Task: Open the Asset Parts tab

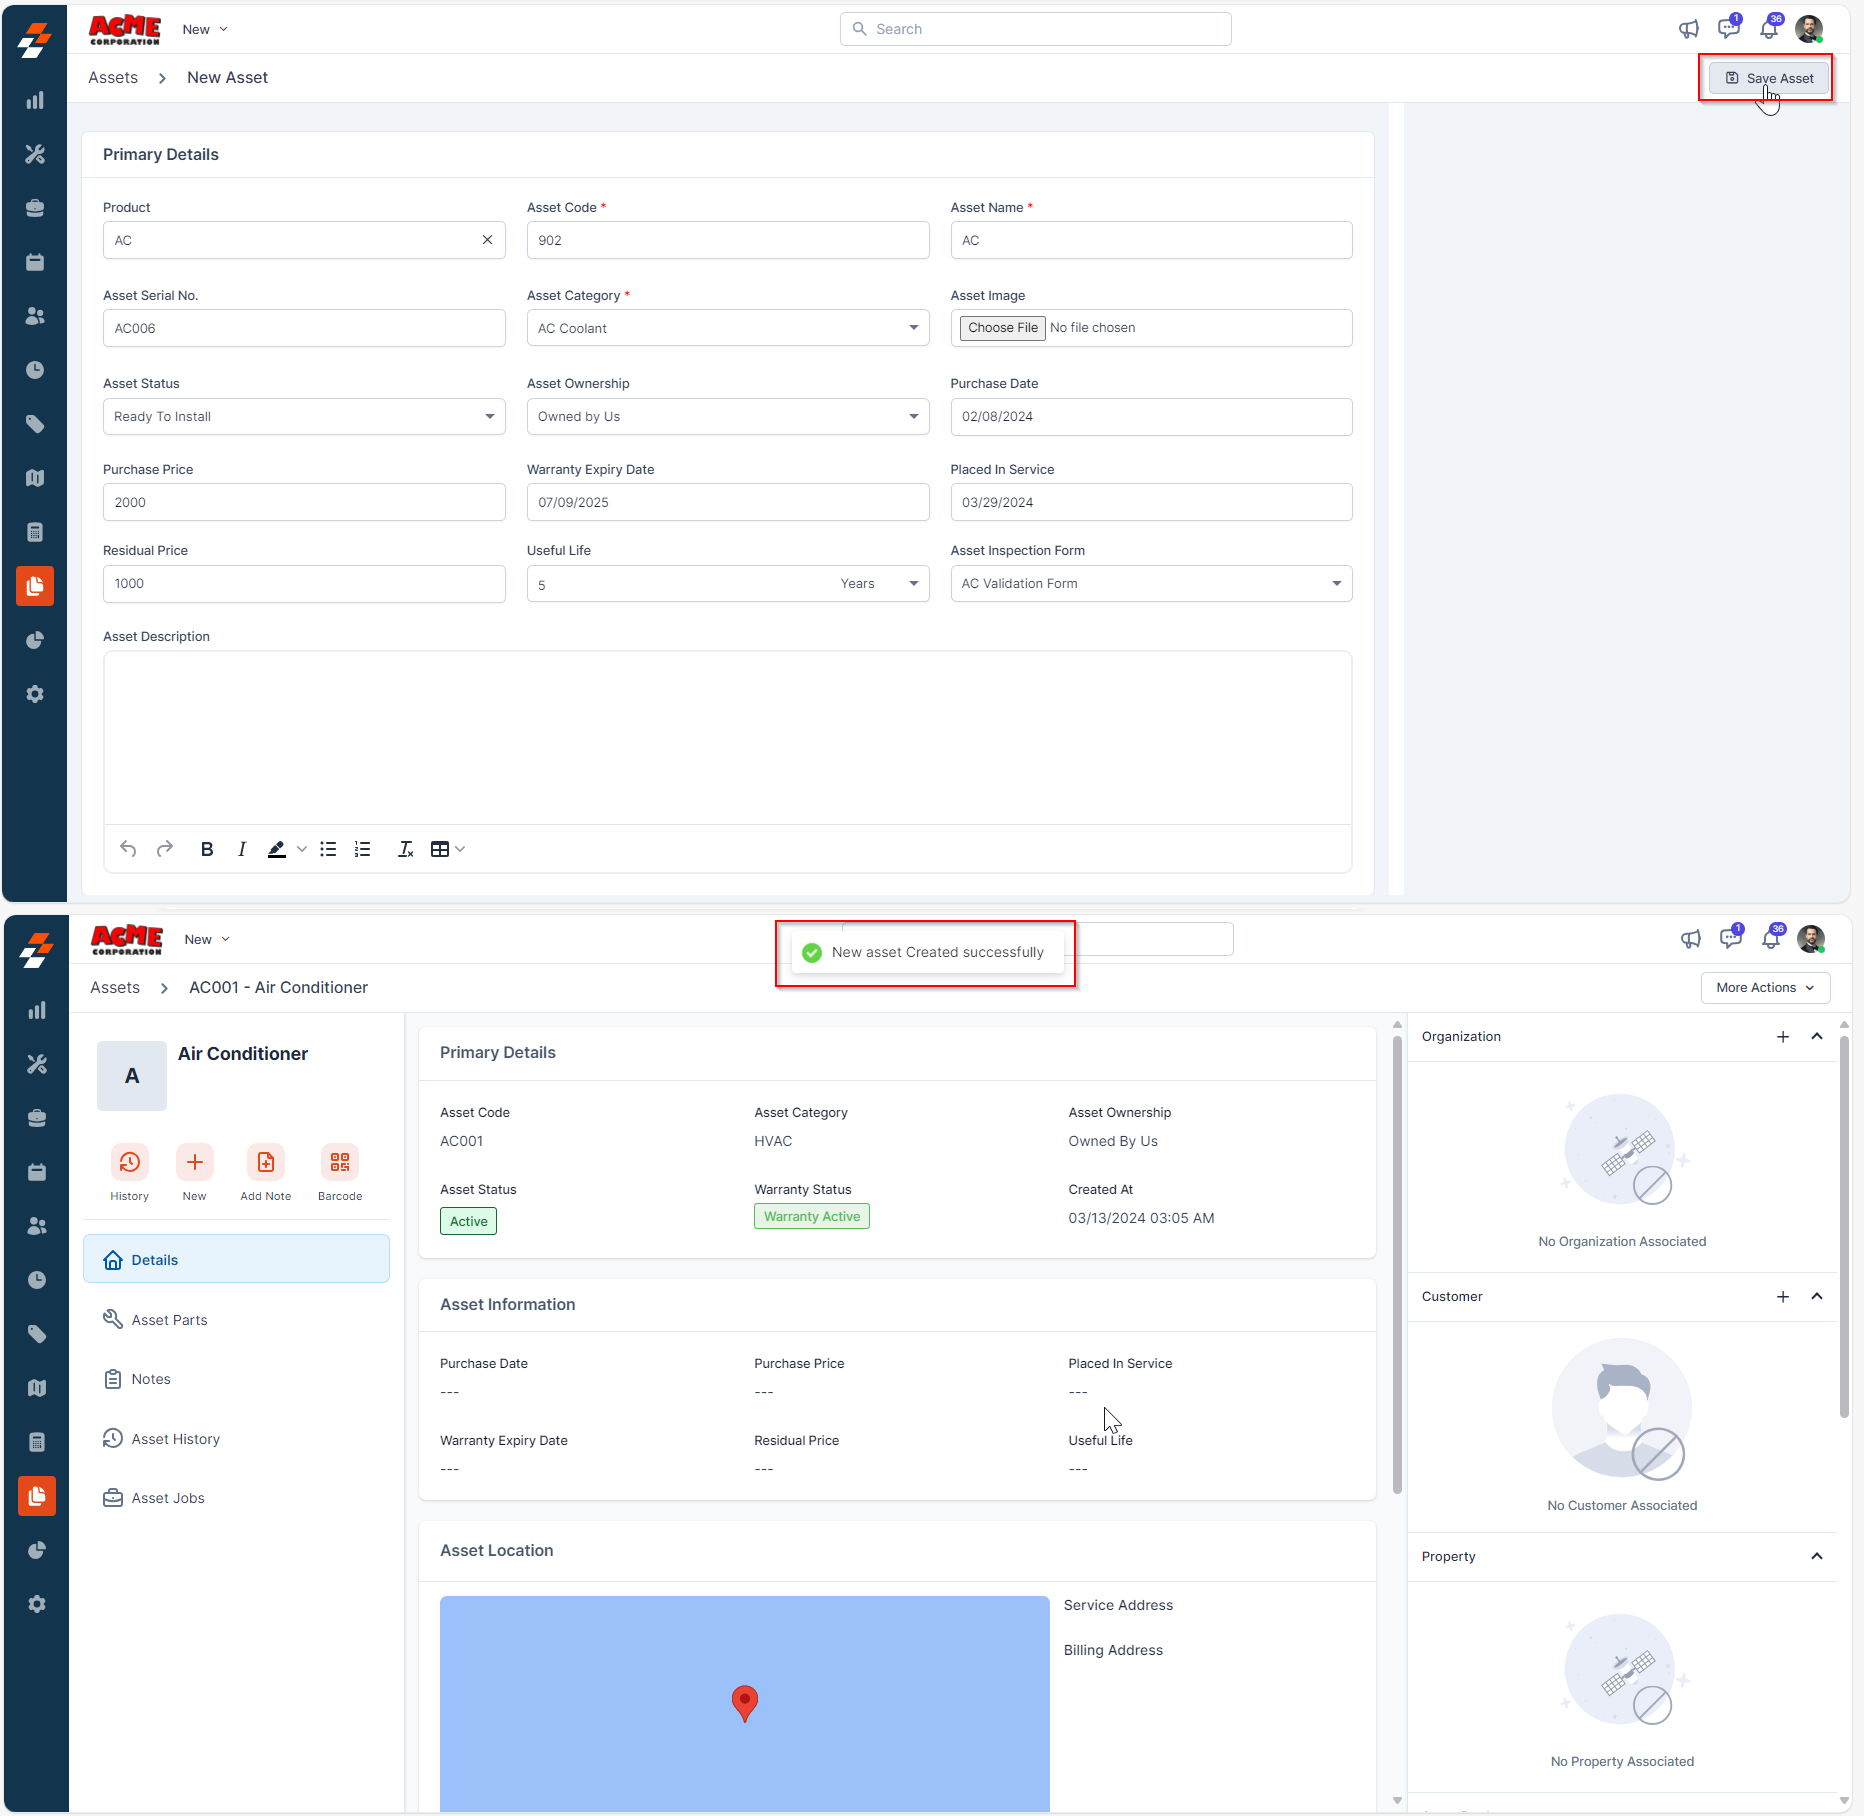Action: click(169, 1320)
